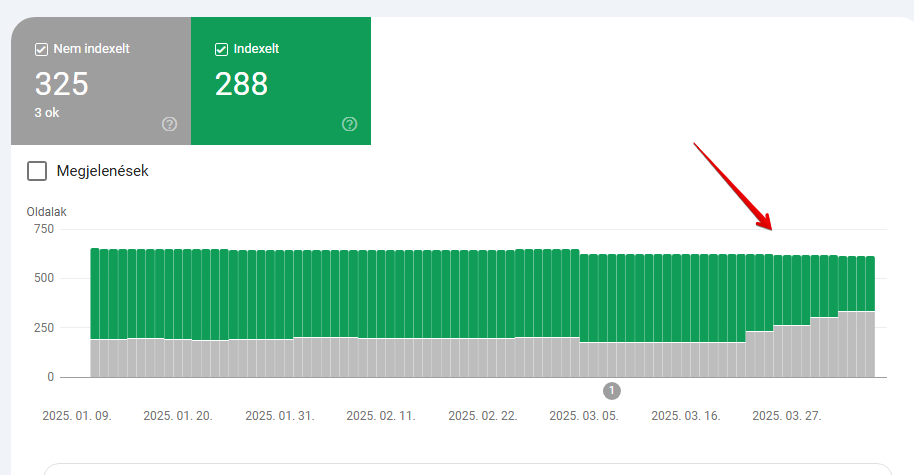The height and width of the screenshot is (475, 914).
Task: Click the annotation marker 1 below chart
Action: point(611,390)
